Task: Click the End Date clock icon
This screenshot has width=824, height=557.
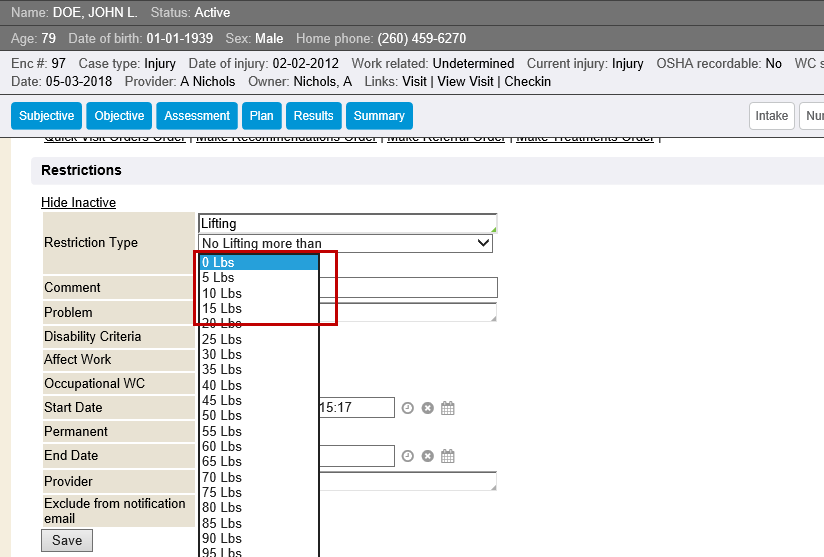Action: [x=408, y=456]
